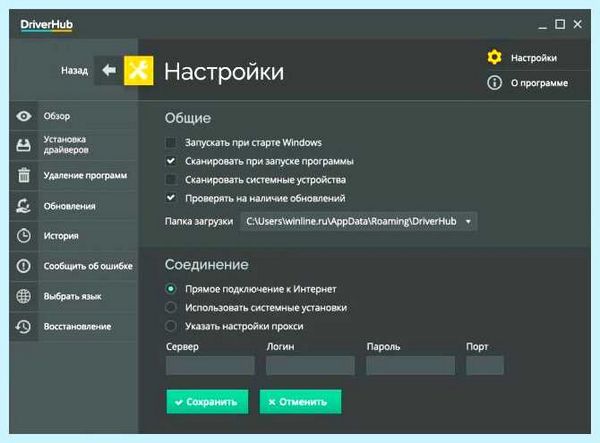Click the Порт input field
600x443 pixels.
pos(485,365)
